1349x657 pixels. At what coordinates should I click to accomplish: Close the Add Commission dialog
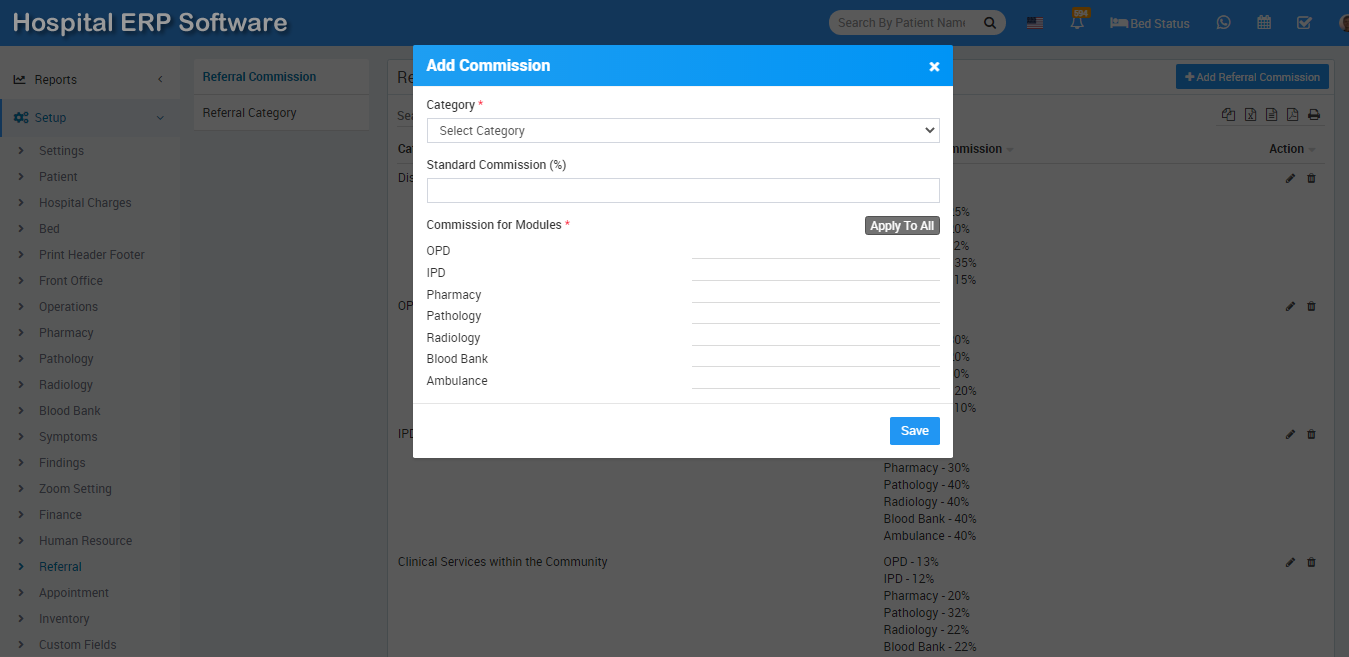pyautogui.click(x=934, y=66)
